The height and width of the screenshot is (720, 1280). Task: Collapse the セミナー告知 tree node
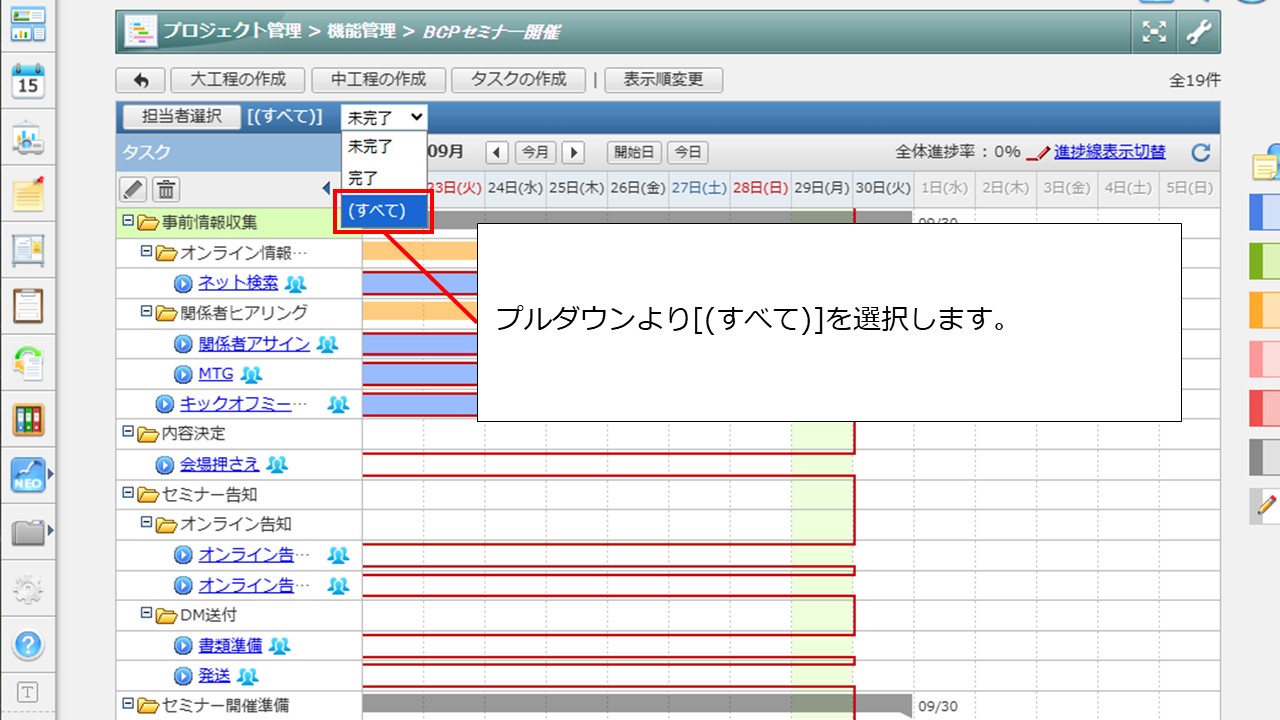tap(127, 492)
